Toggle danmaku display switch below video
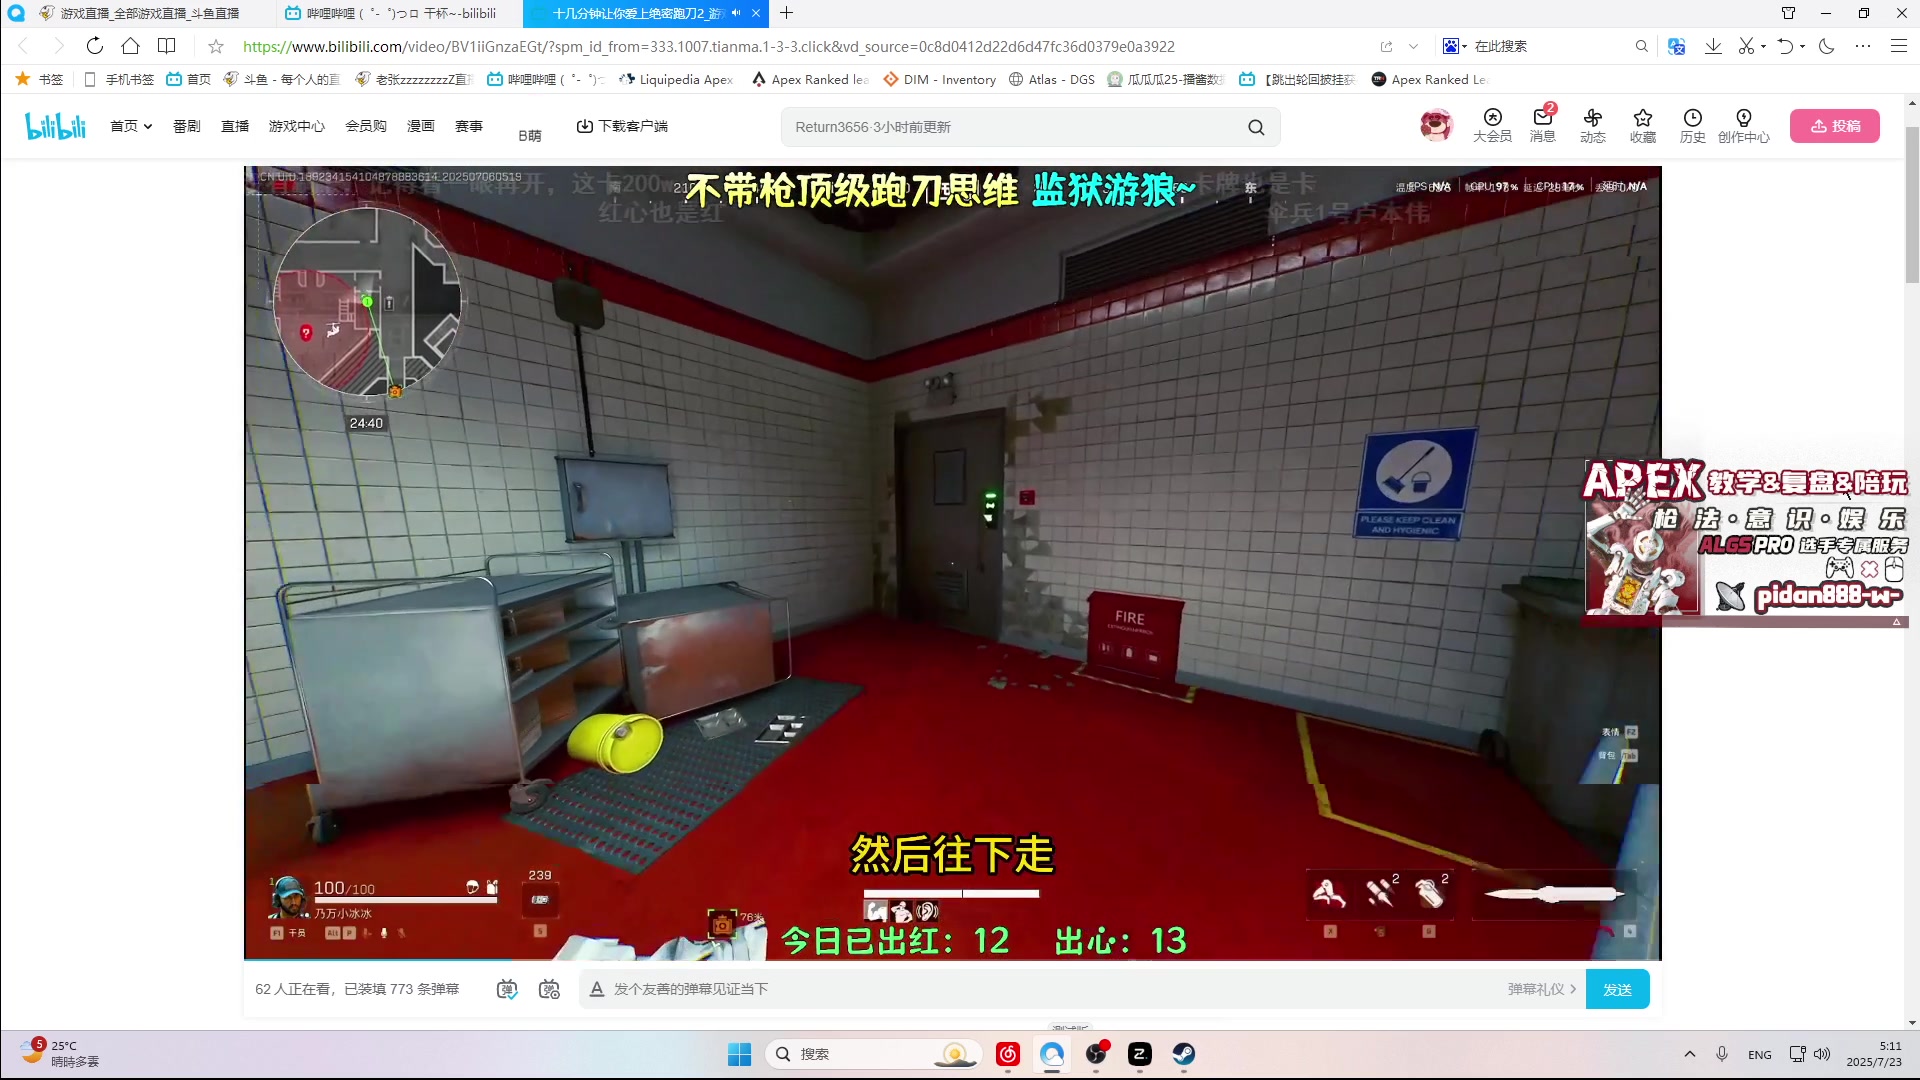Screen dimensions: 1920x1080 tap(507, 989)
